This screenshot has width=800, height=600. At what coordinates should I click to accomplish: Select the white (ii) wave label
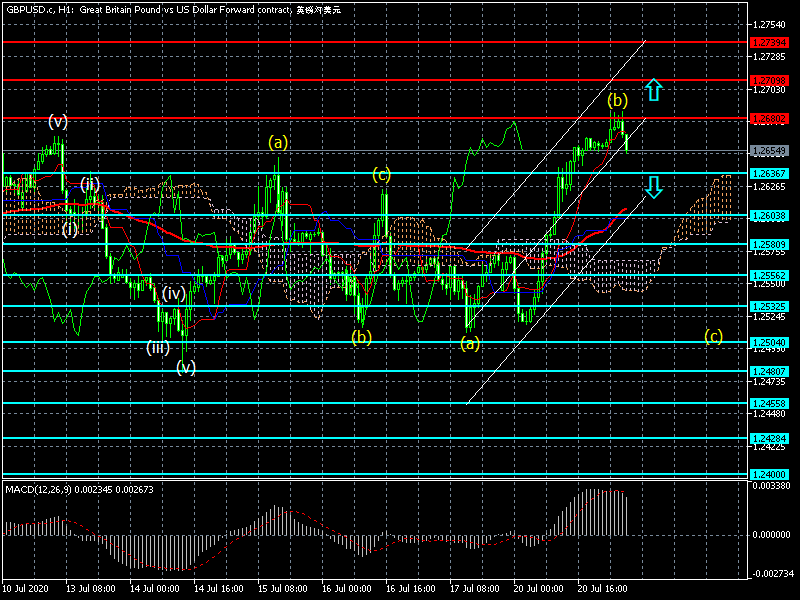click(91, 183)
